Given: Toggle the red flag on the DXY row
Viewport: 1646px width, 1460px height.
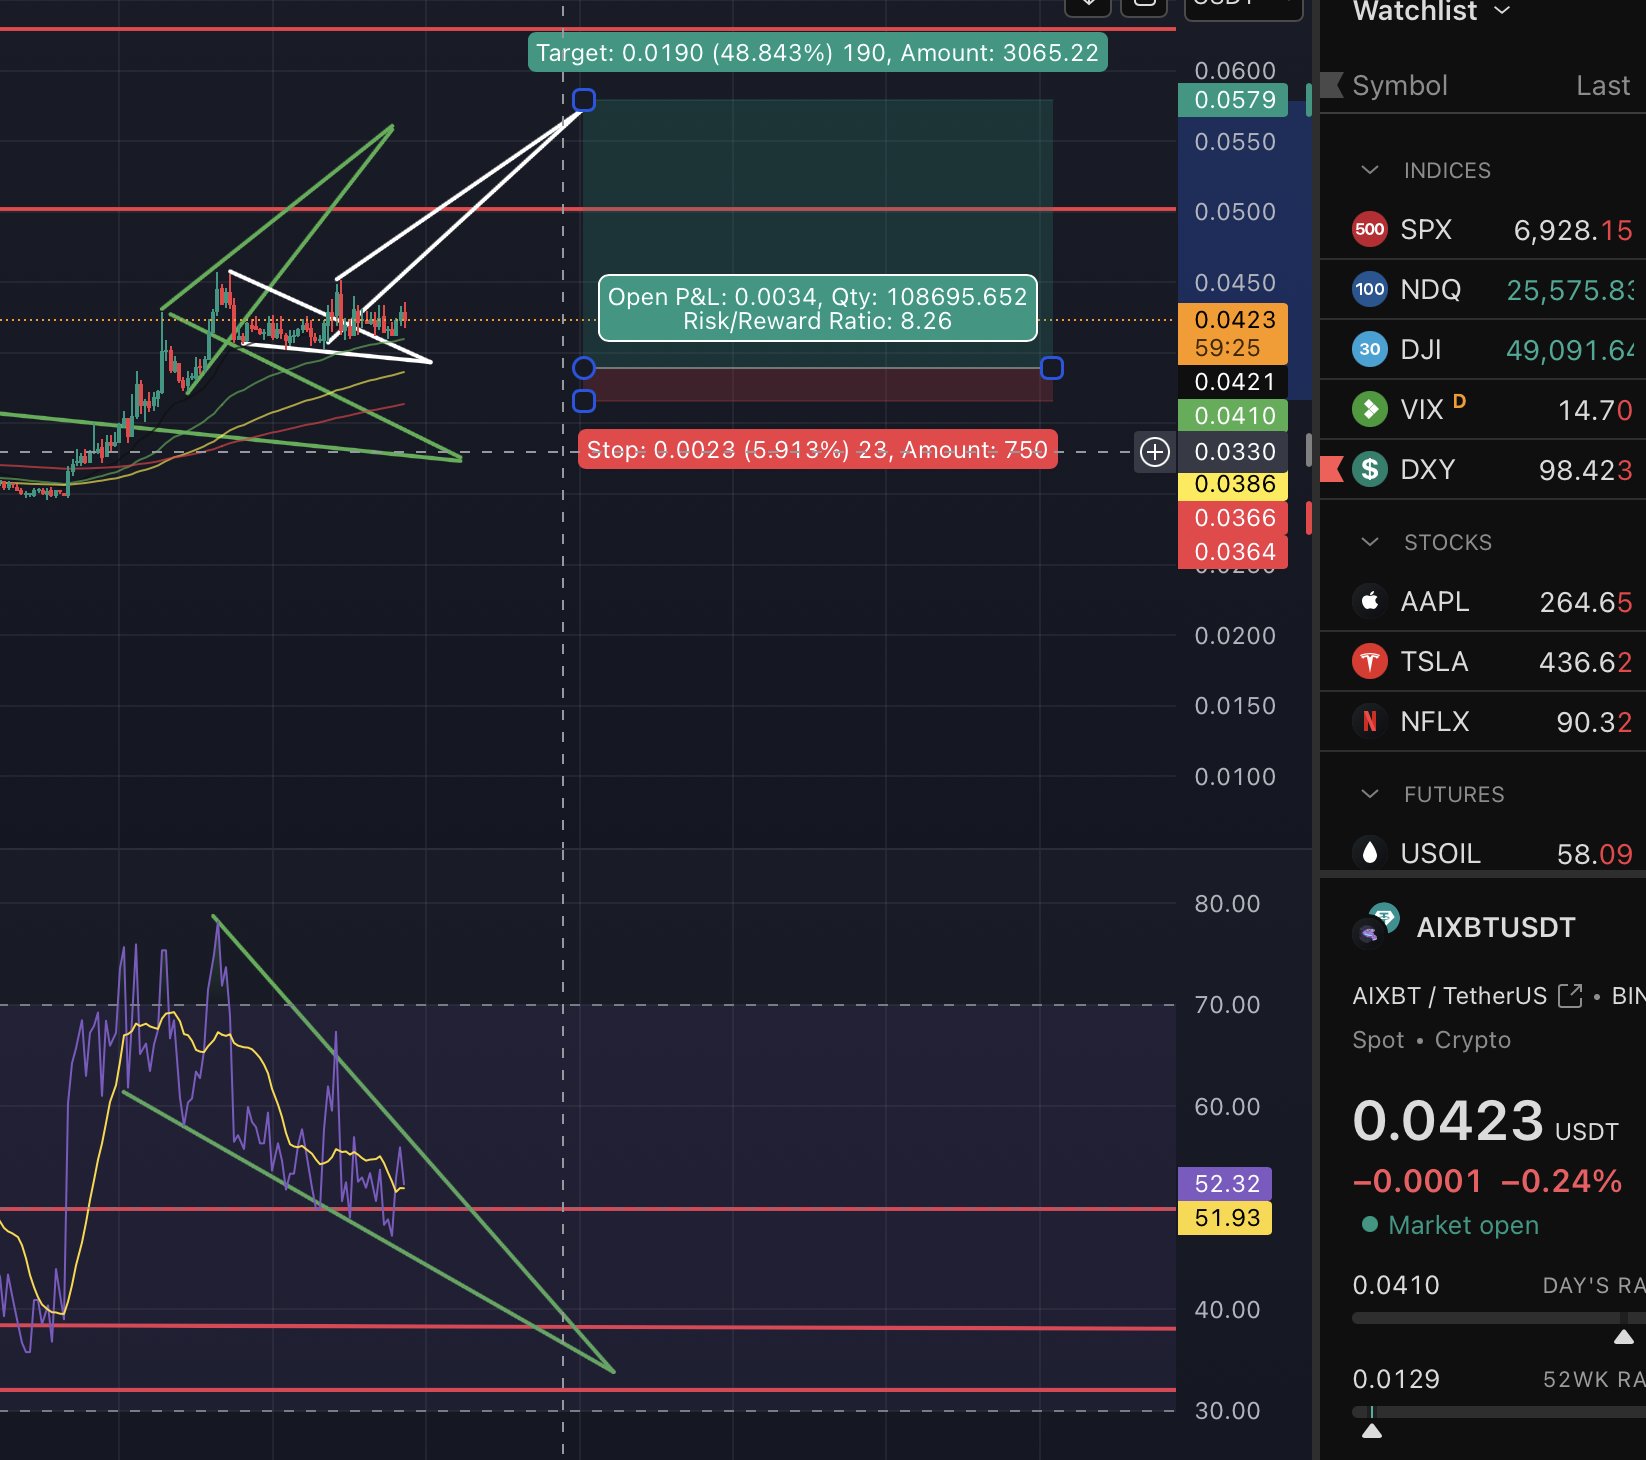Looking at the screenshot, I should coord(1331,469).
